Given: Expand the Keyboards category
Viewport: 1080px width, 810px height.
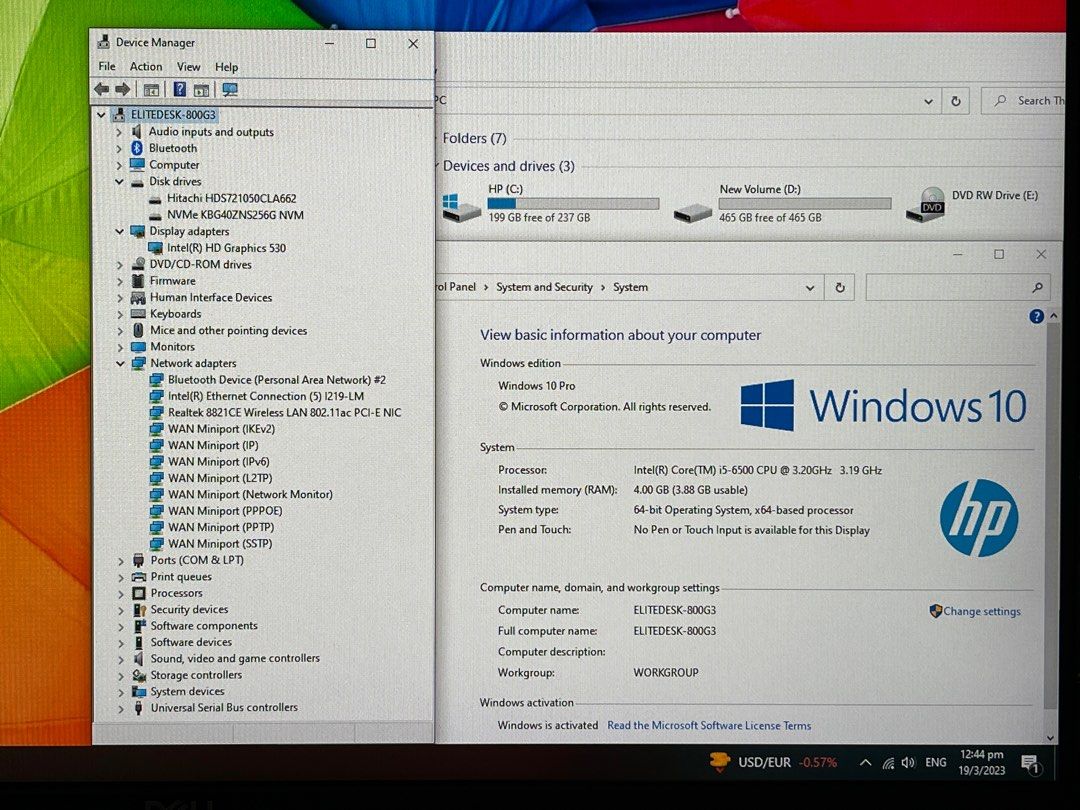Looking at the screenshot, I should pyautogui.click(x=120, y=313).
